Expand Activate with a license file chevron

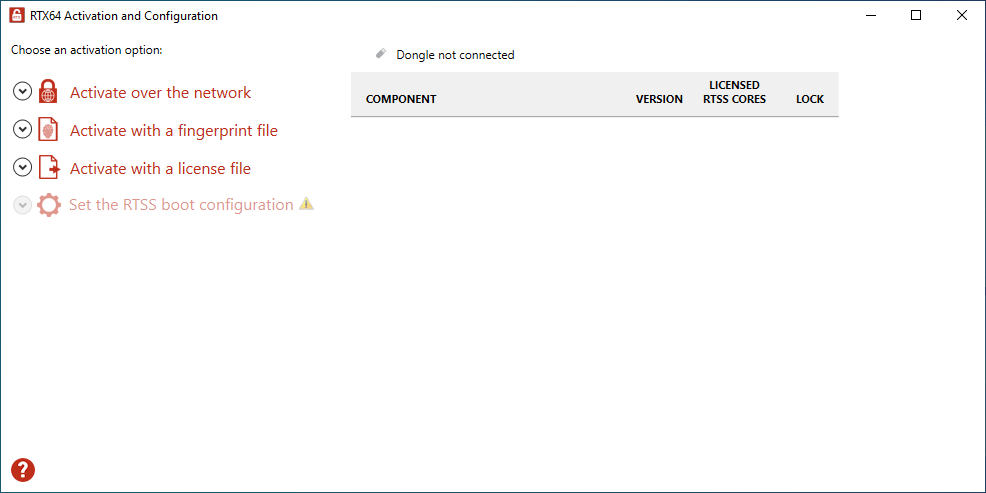(x=23, y=168)
